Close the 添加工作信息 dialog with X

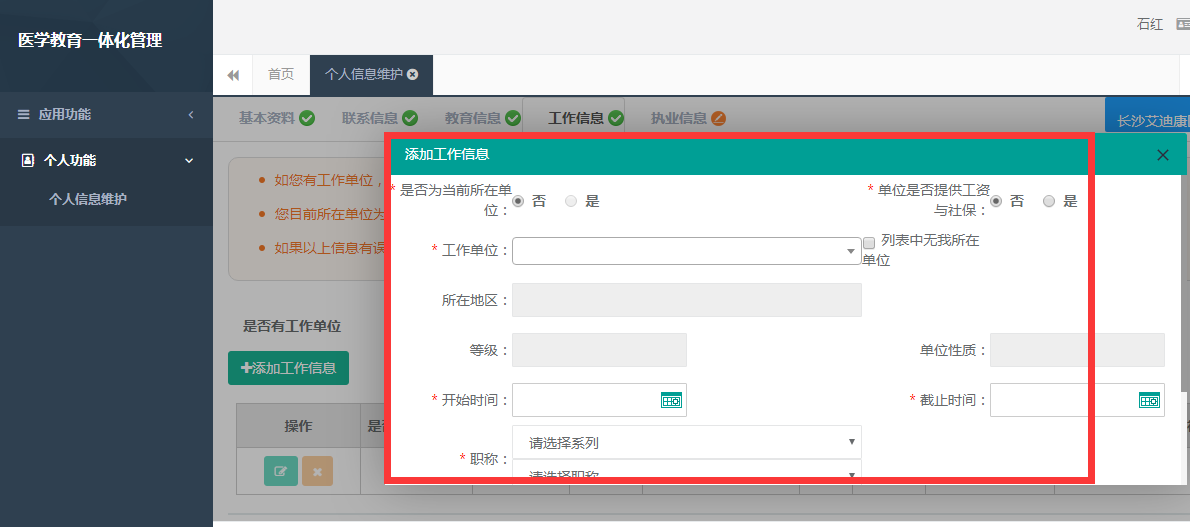coord(1163,155)
